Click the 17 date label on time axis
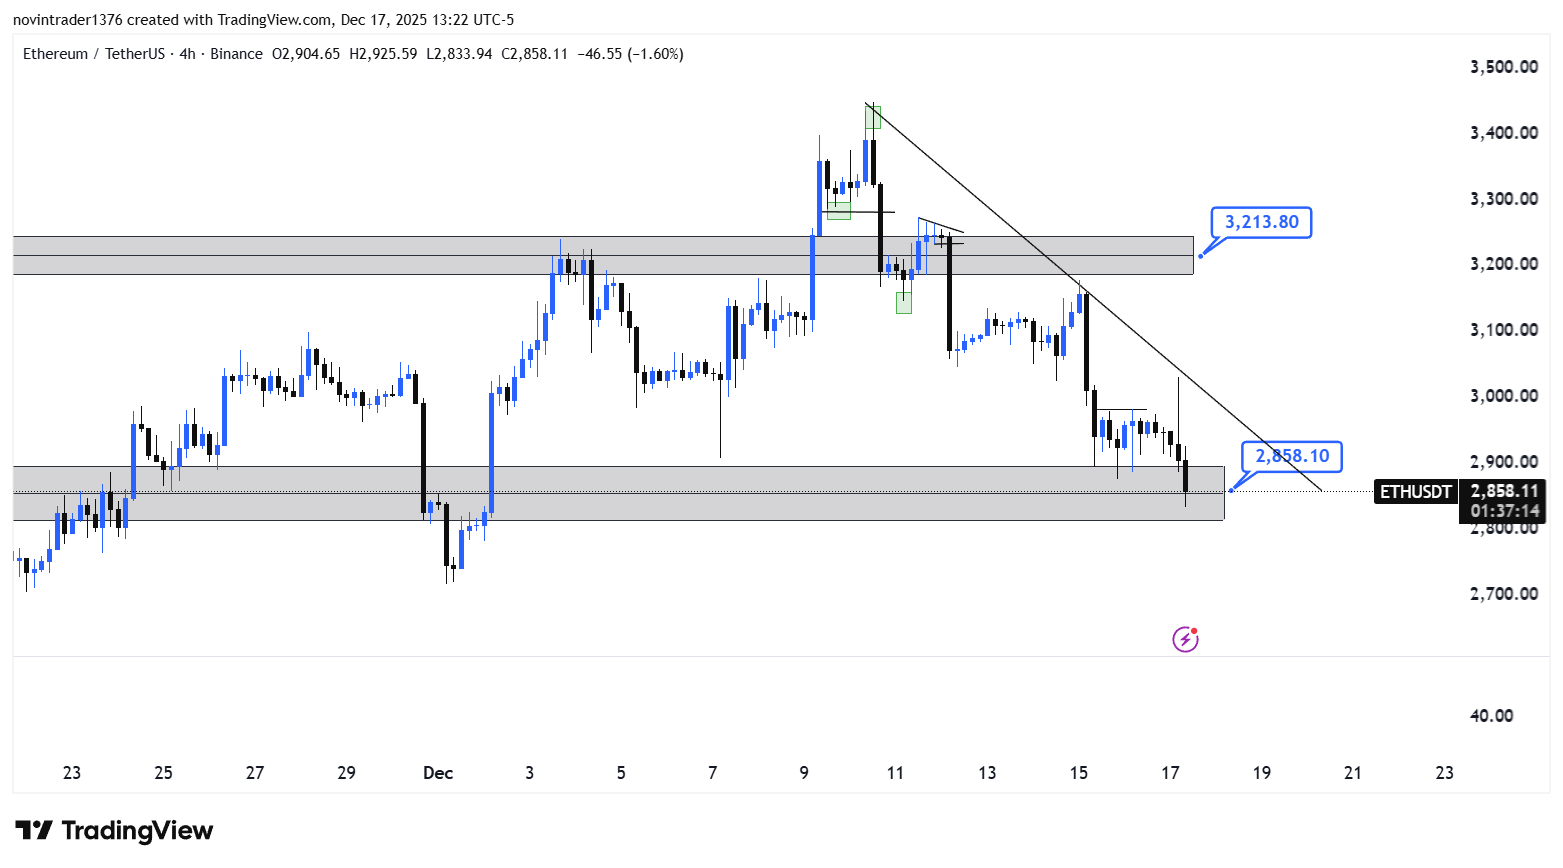The image size is (1563, 868). coord(1170,773)
